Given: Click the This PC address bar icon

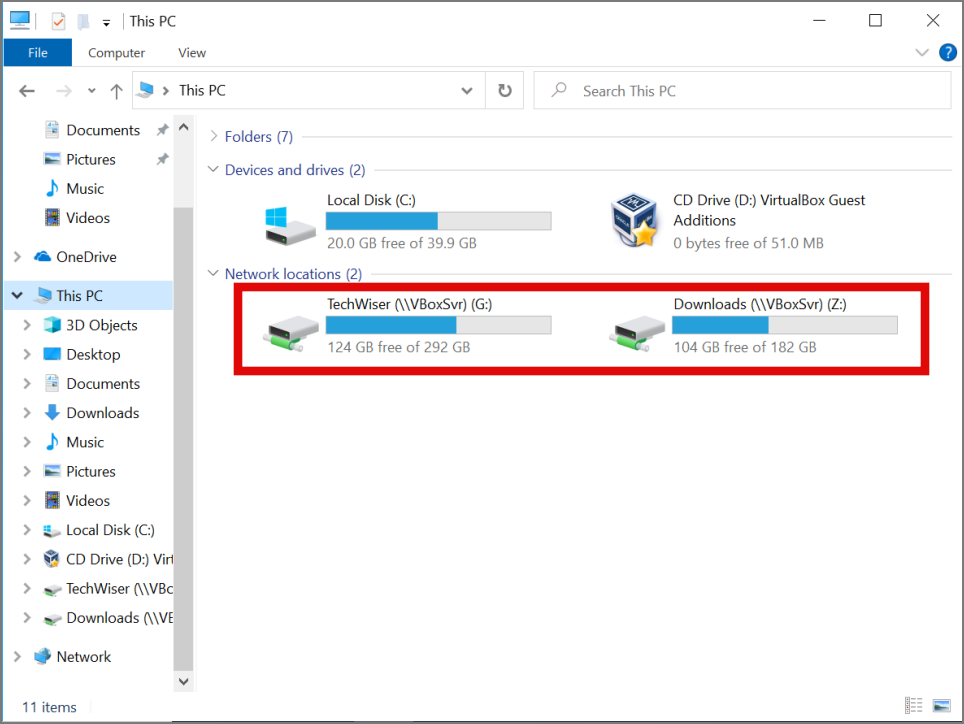Looking at the screenshot, I should point(146,90).
